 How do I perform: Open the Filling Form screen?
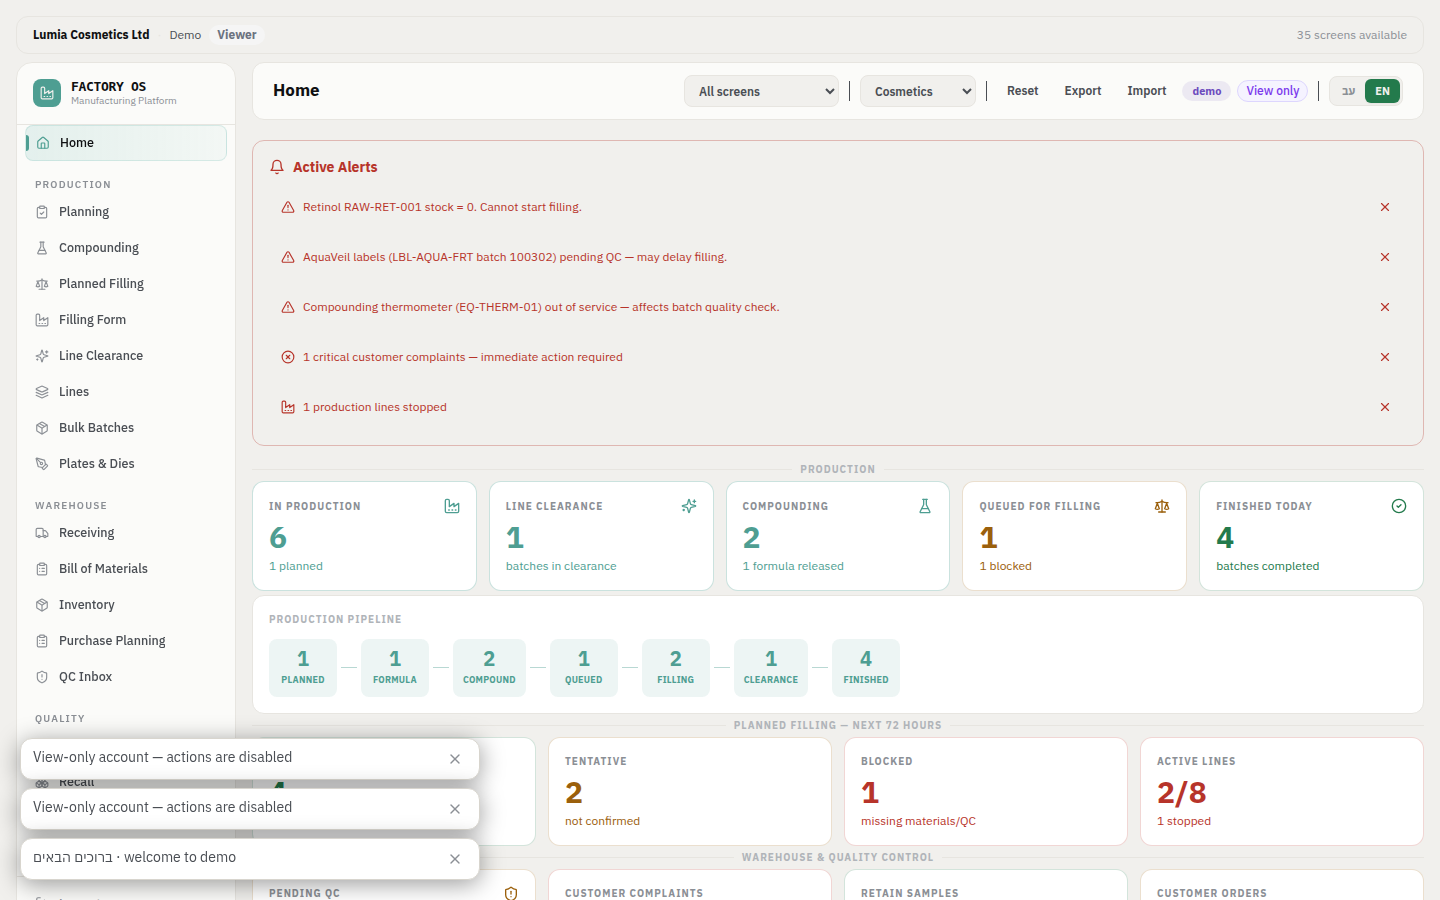tap(126, 320)
